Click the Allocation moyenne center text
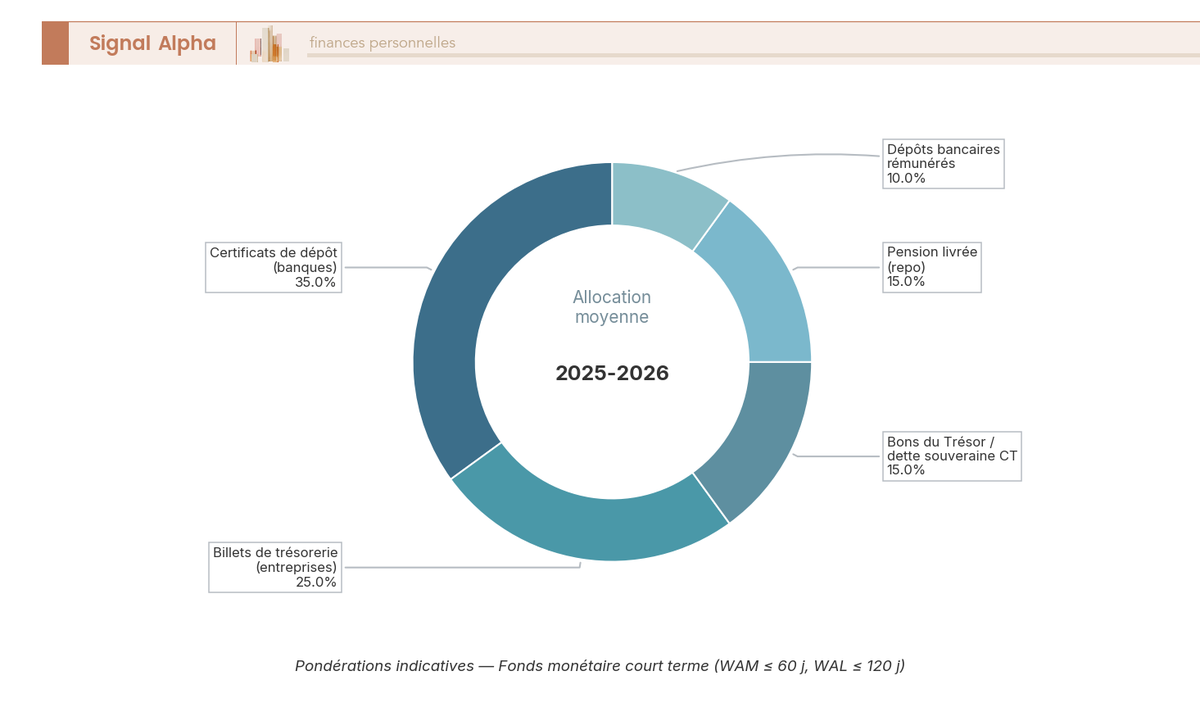Image resolution: width=1200 pixels, height=721 pixels. click(x=612, y=307)
